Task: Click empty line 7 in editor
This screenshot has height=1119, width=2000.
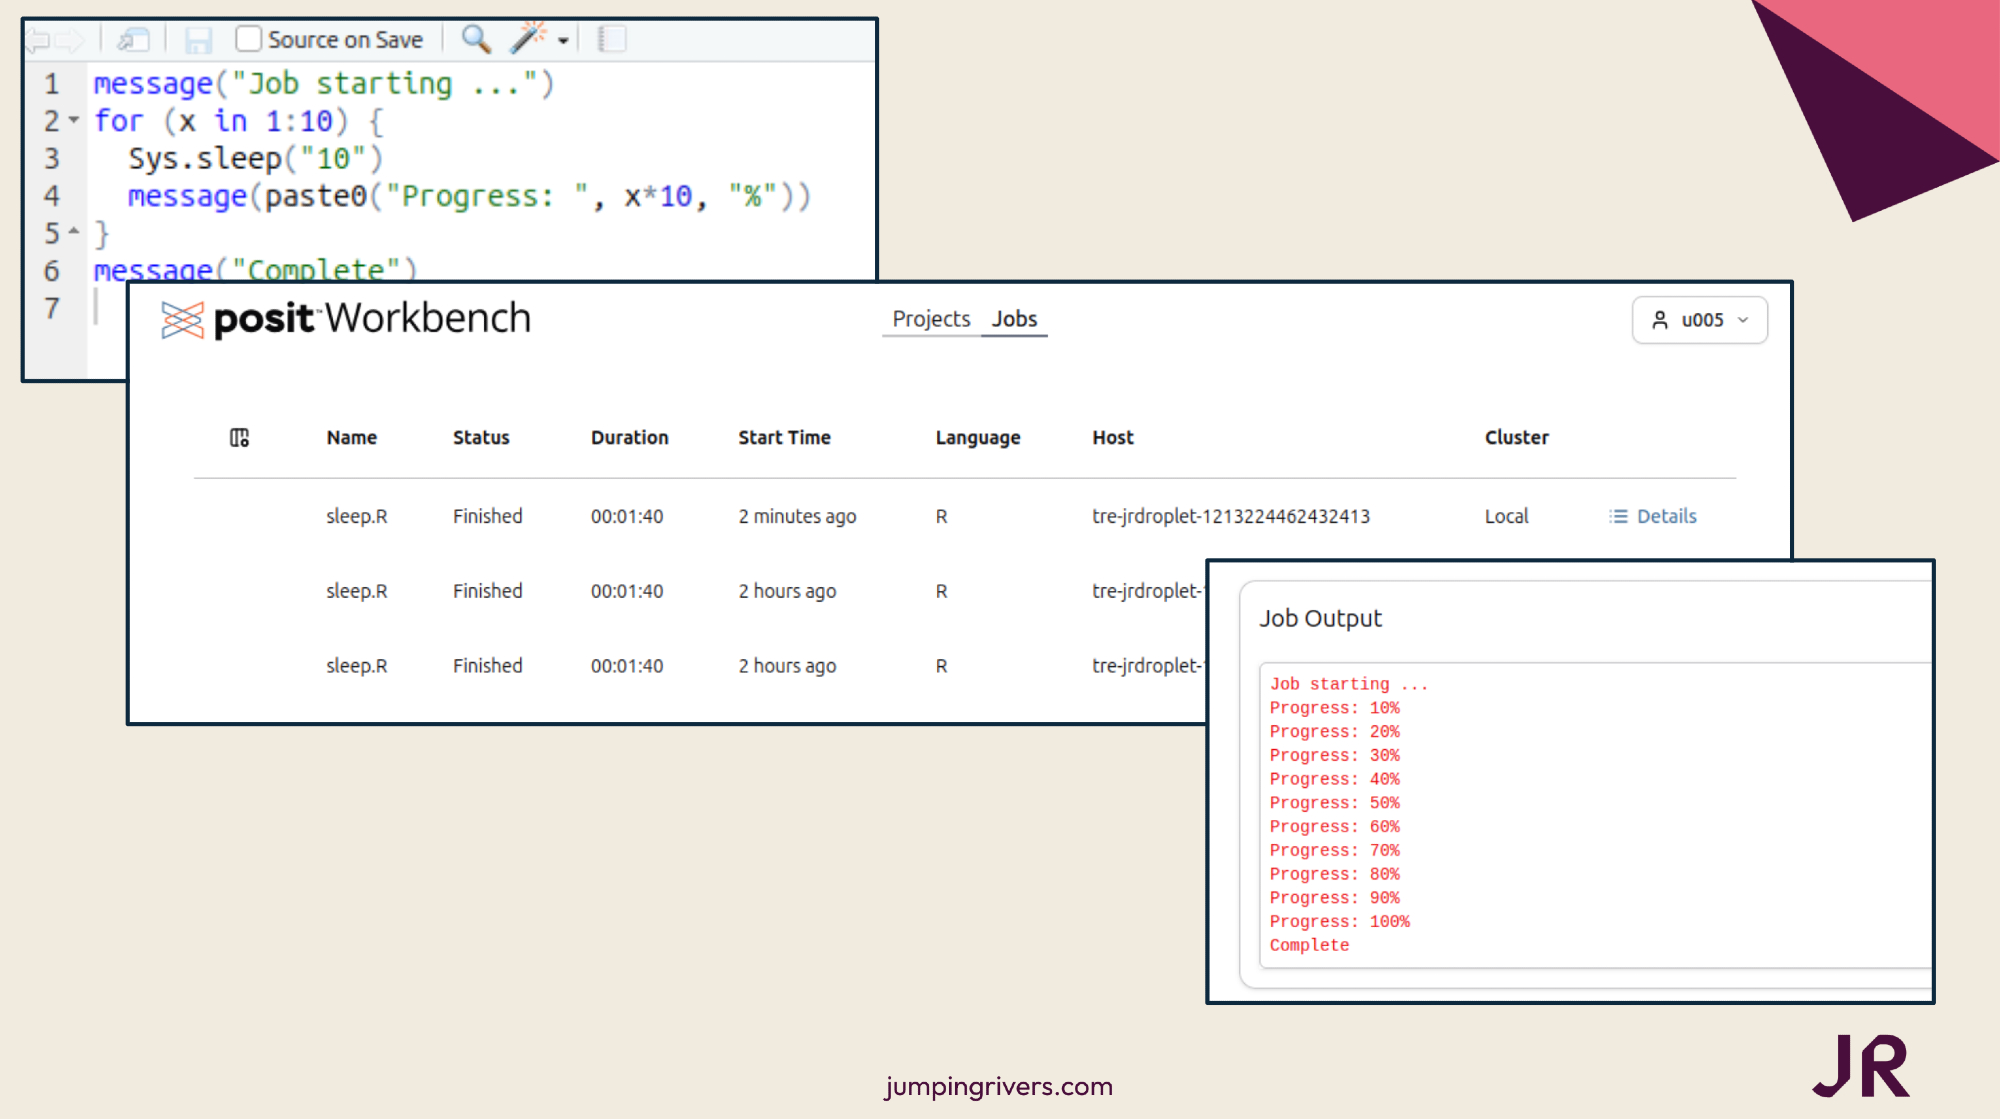Action: (110, 307)
